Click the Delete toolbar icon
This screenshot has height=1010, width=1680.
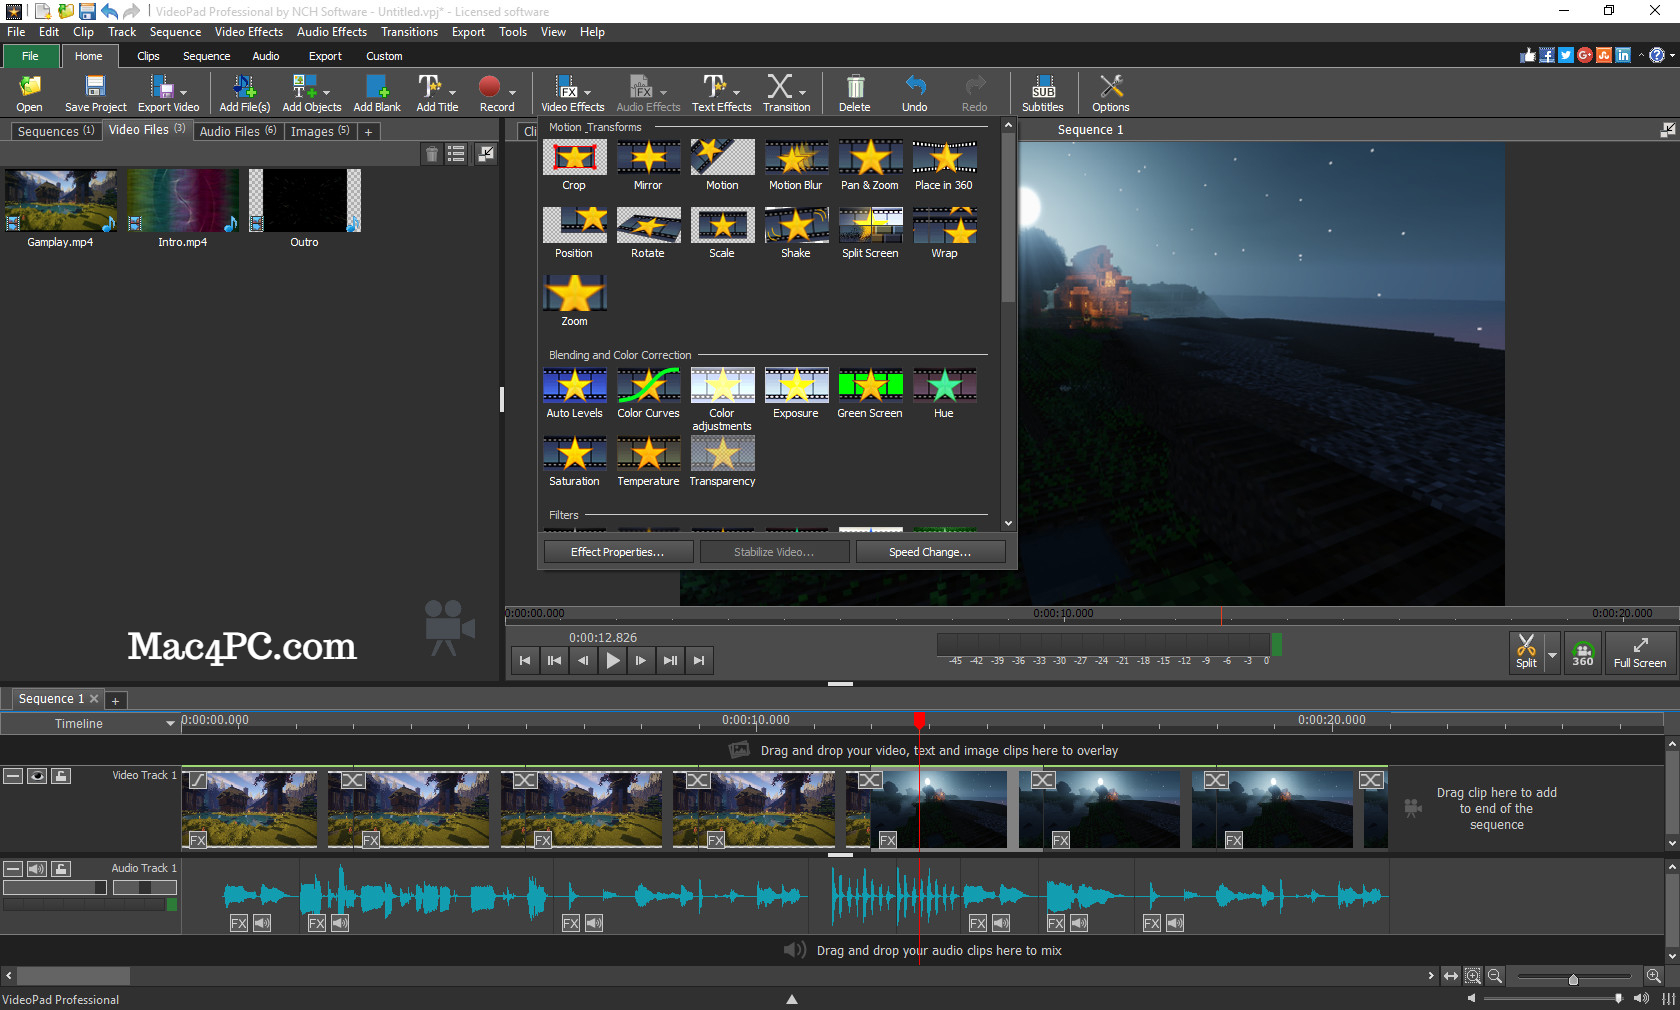click(854, 93)
